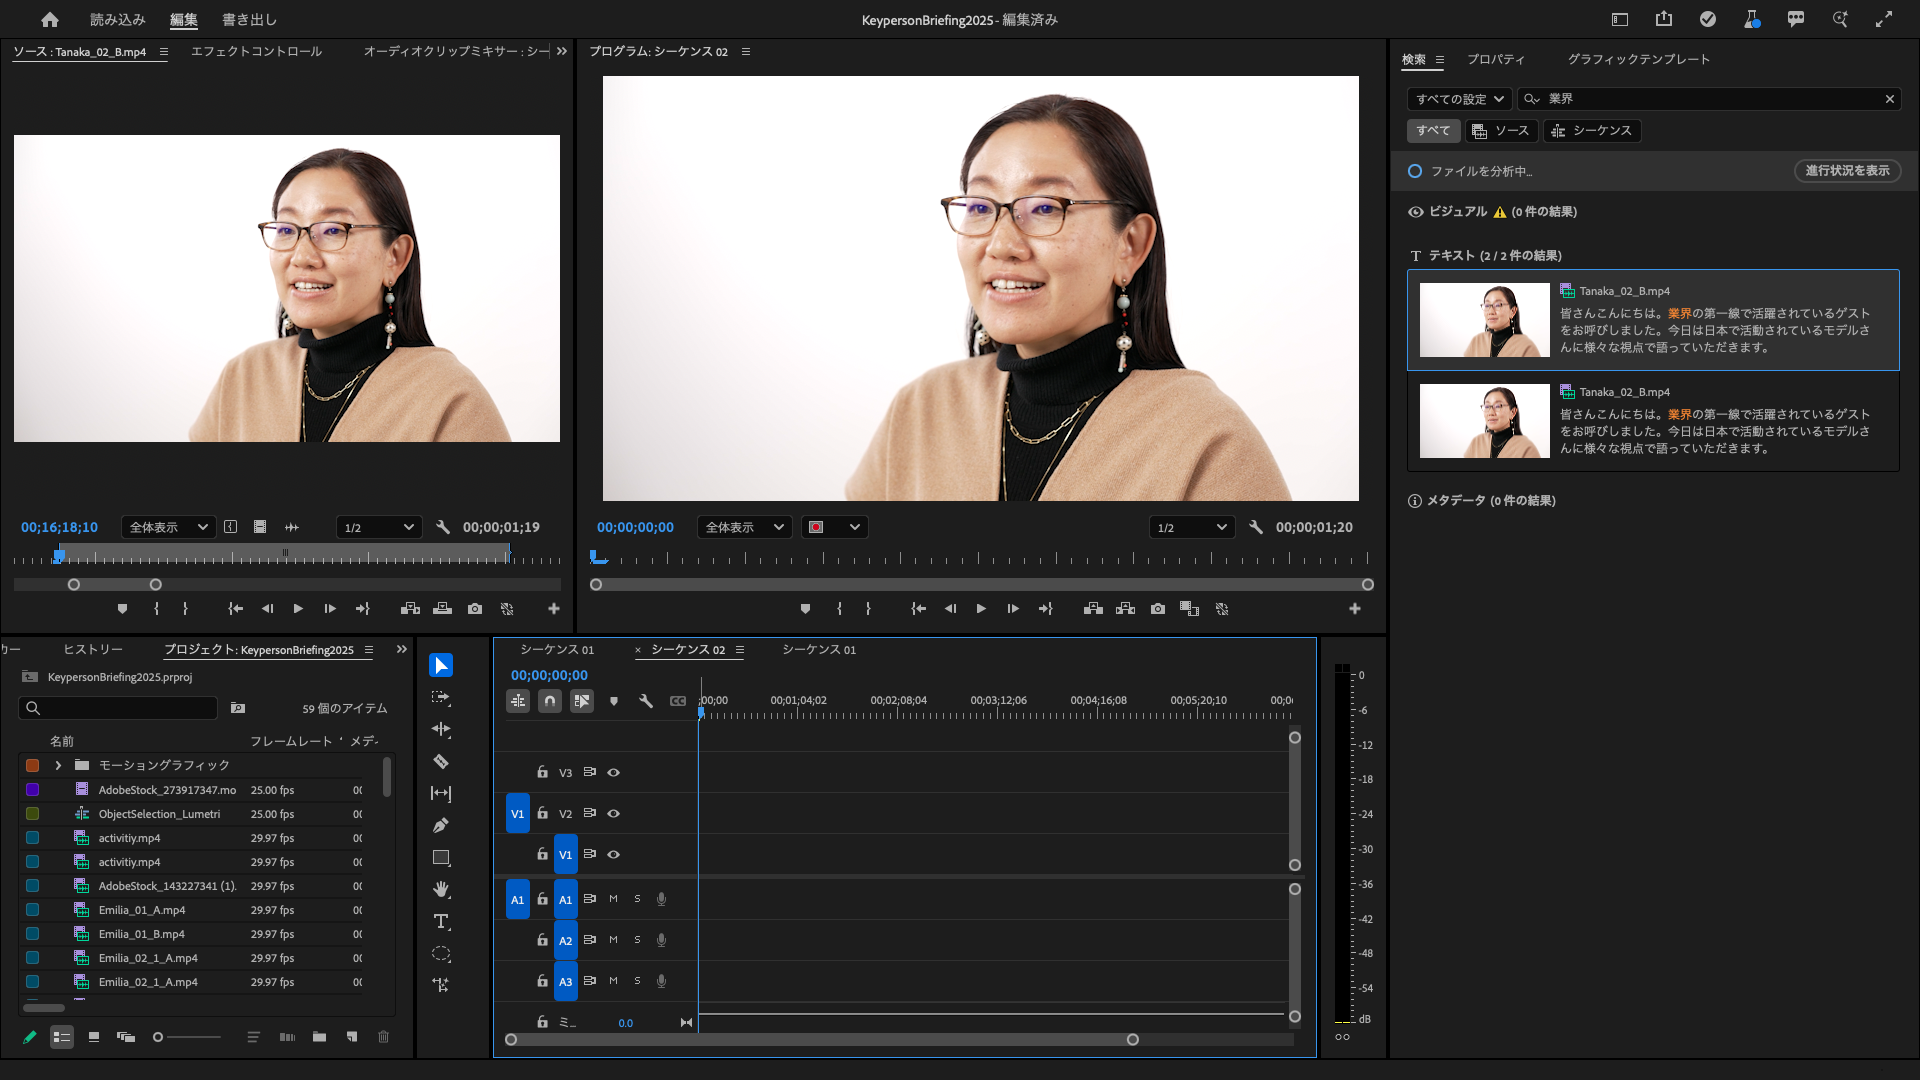This screenshot has height=1080, width=1920.
Task: Click 進行状況を表示 button
Action: (x=1847, y=171)
